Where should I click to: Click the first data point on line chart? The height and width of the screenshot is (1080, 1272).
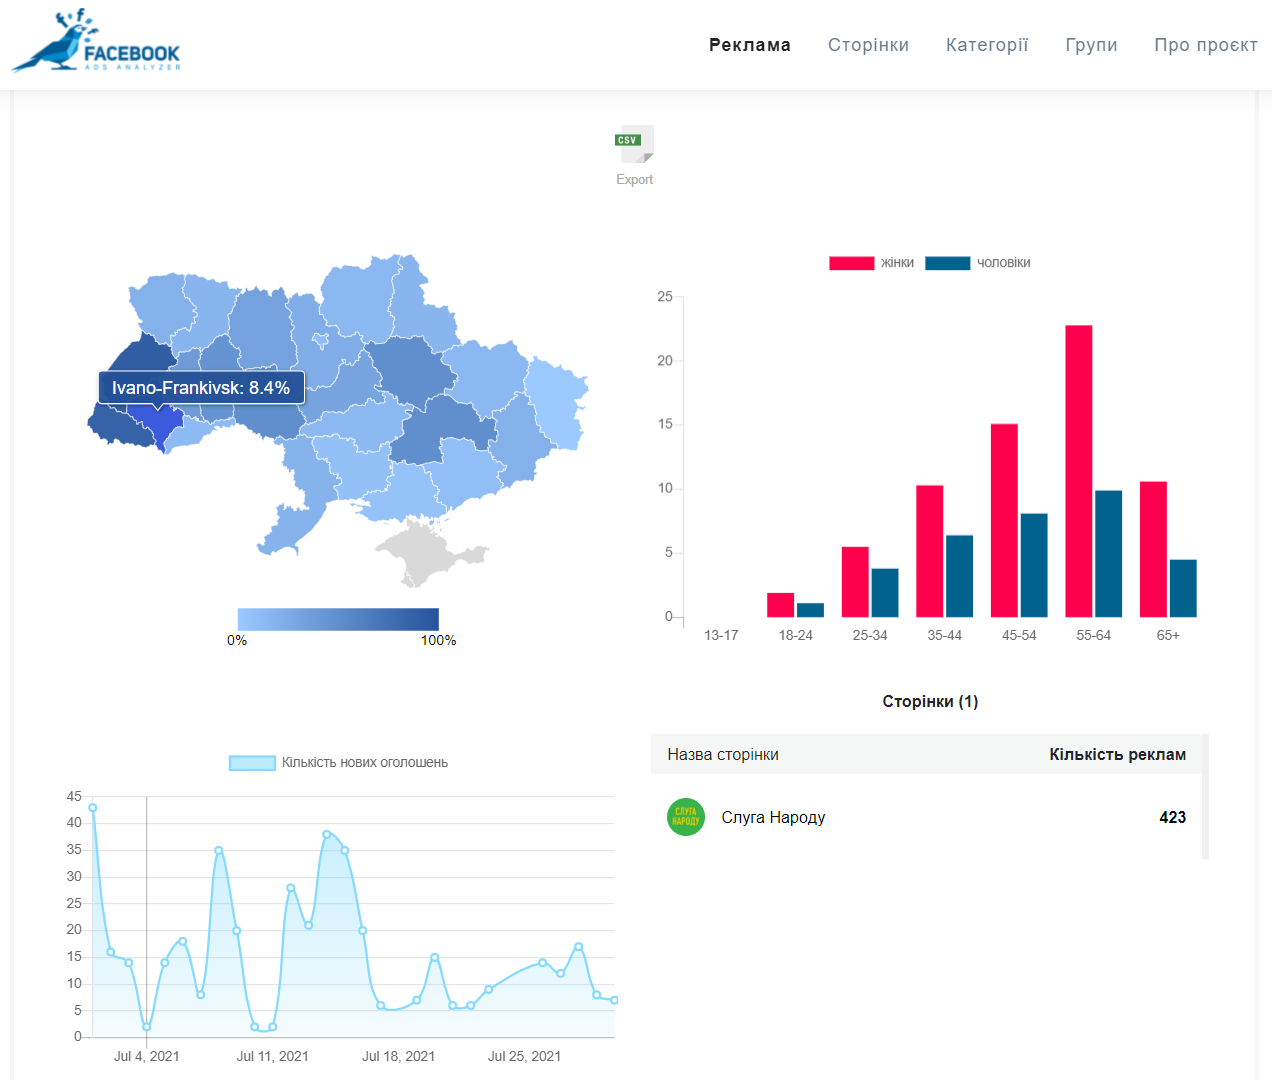[93, 808]
